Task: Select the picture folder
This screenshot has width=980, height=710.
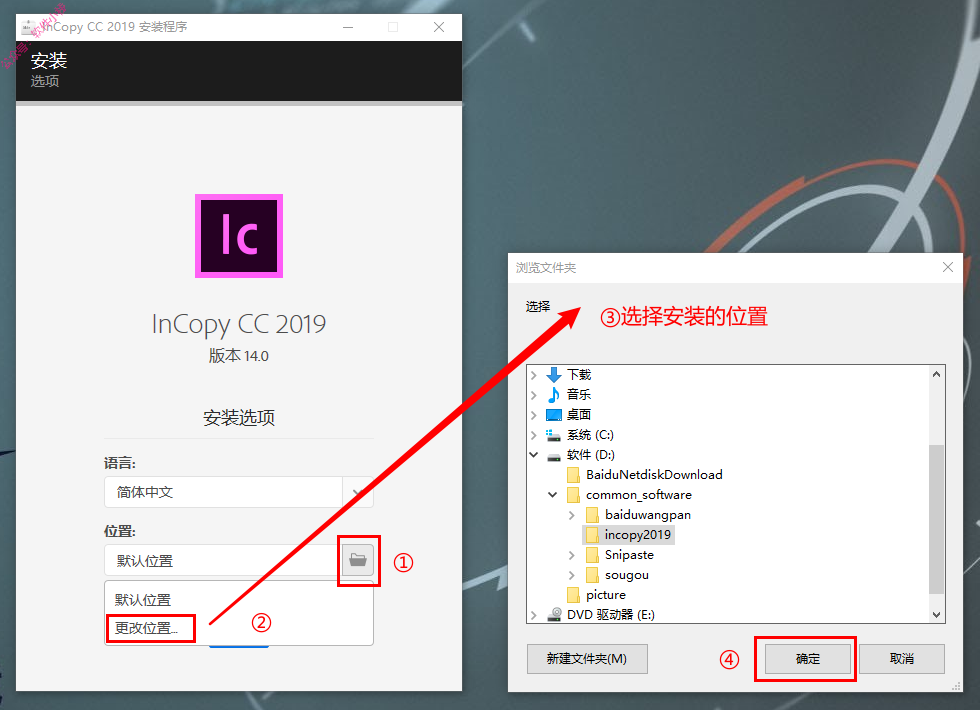Action: coord(606,595)
